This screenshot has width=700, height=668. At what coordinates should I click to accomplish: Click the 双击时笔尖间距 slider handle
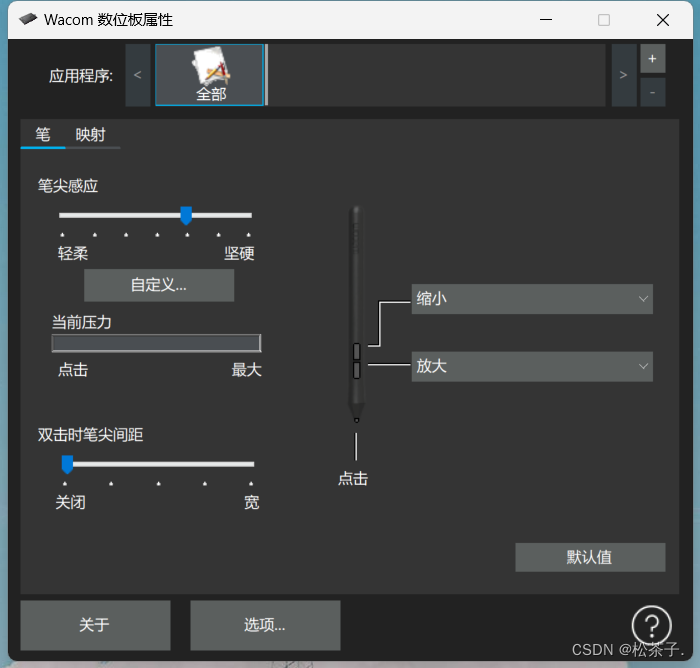point(67,464)
